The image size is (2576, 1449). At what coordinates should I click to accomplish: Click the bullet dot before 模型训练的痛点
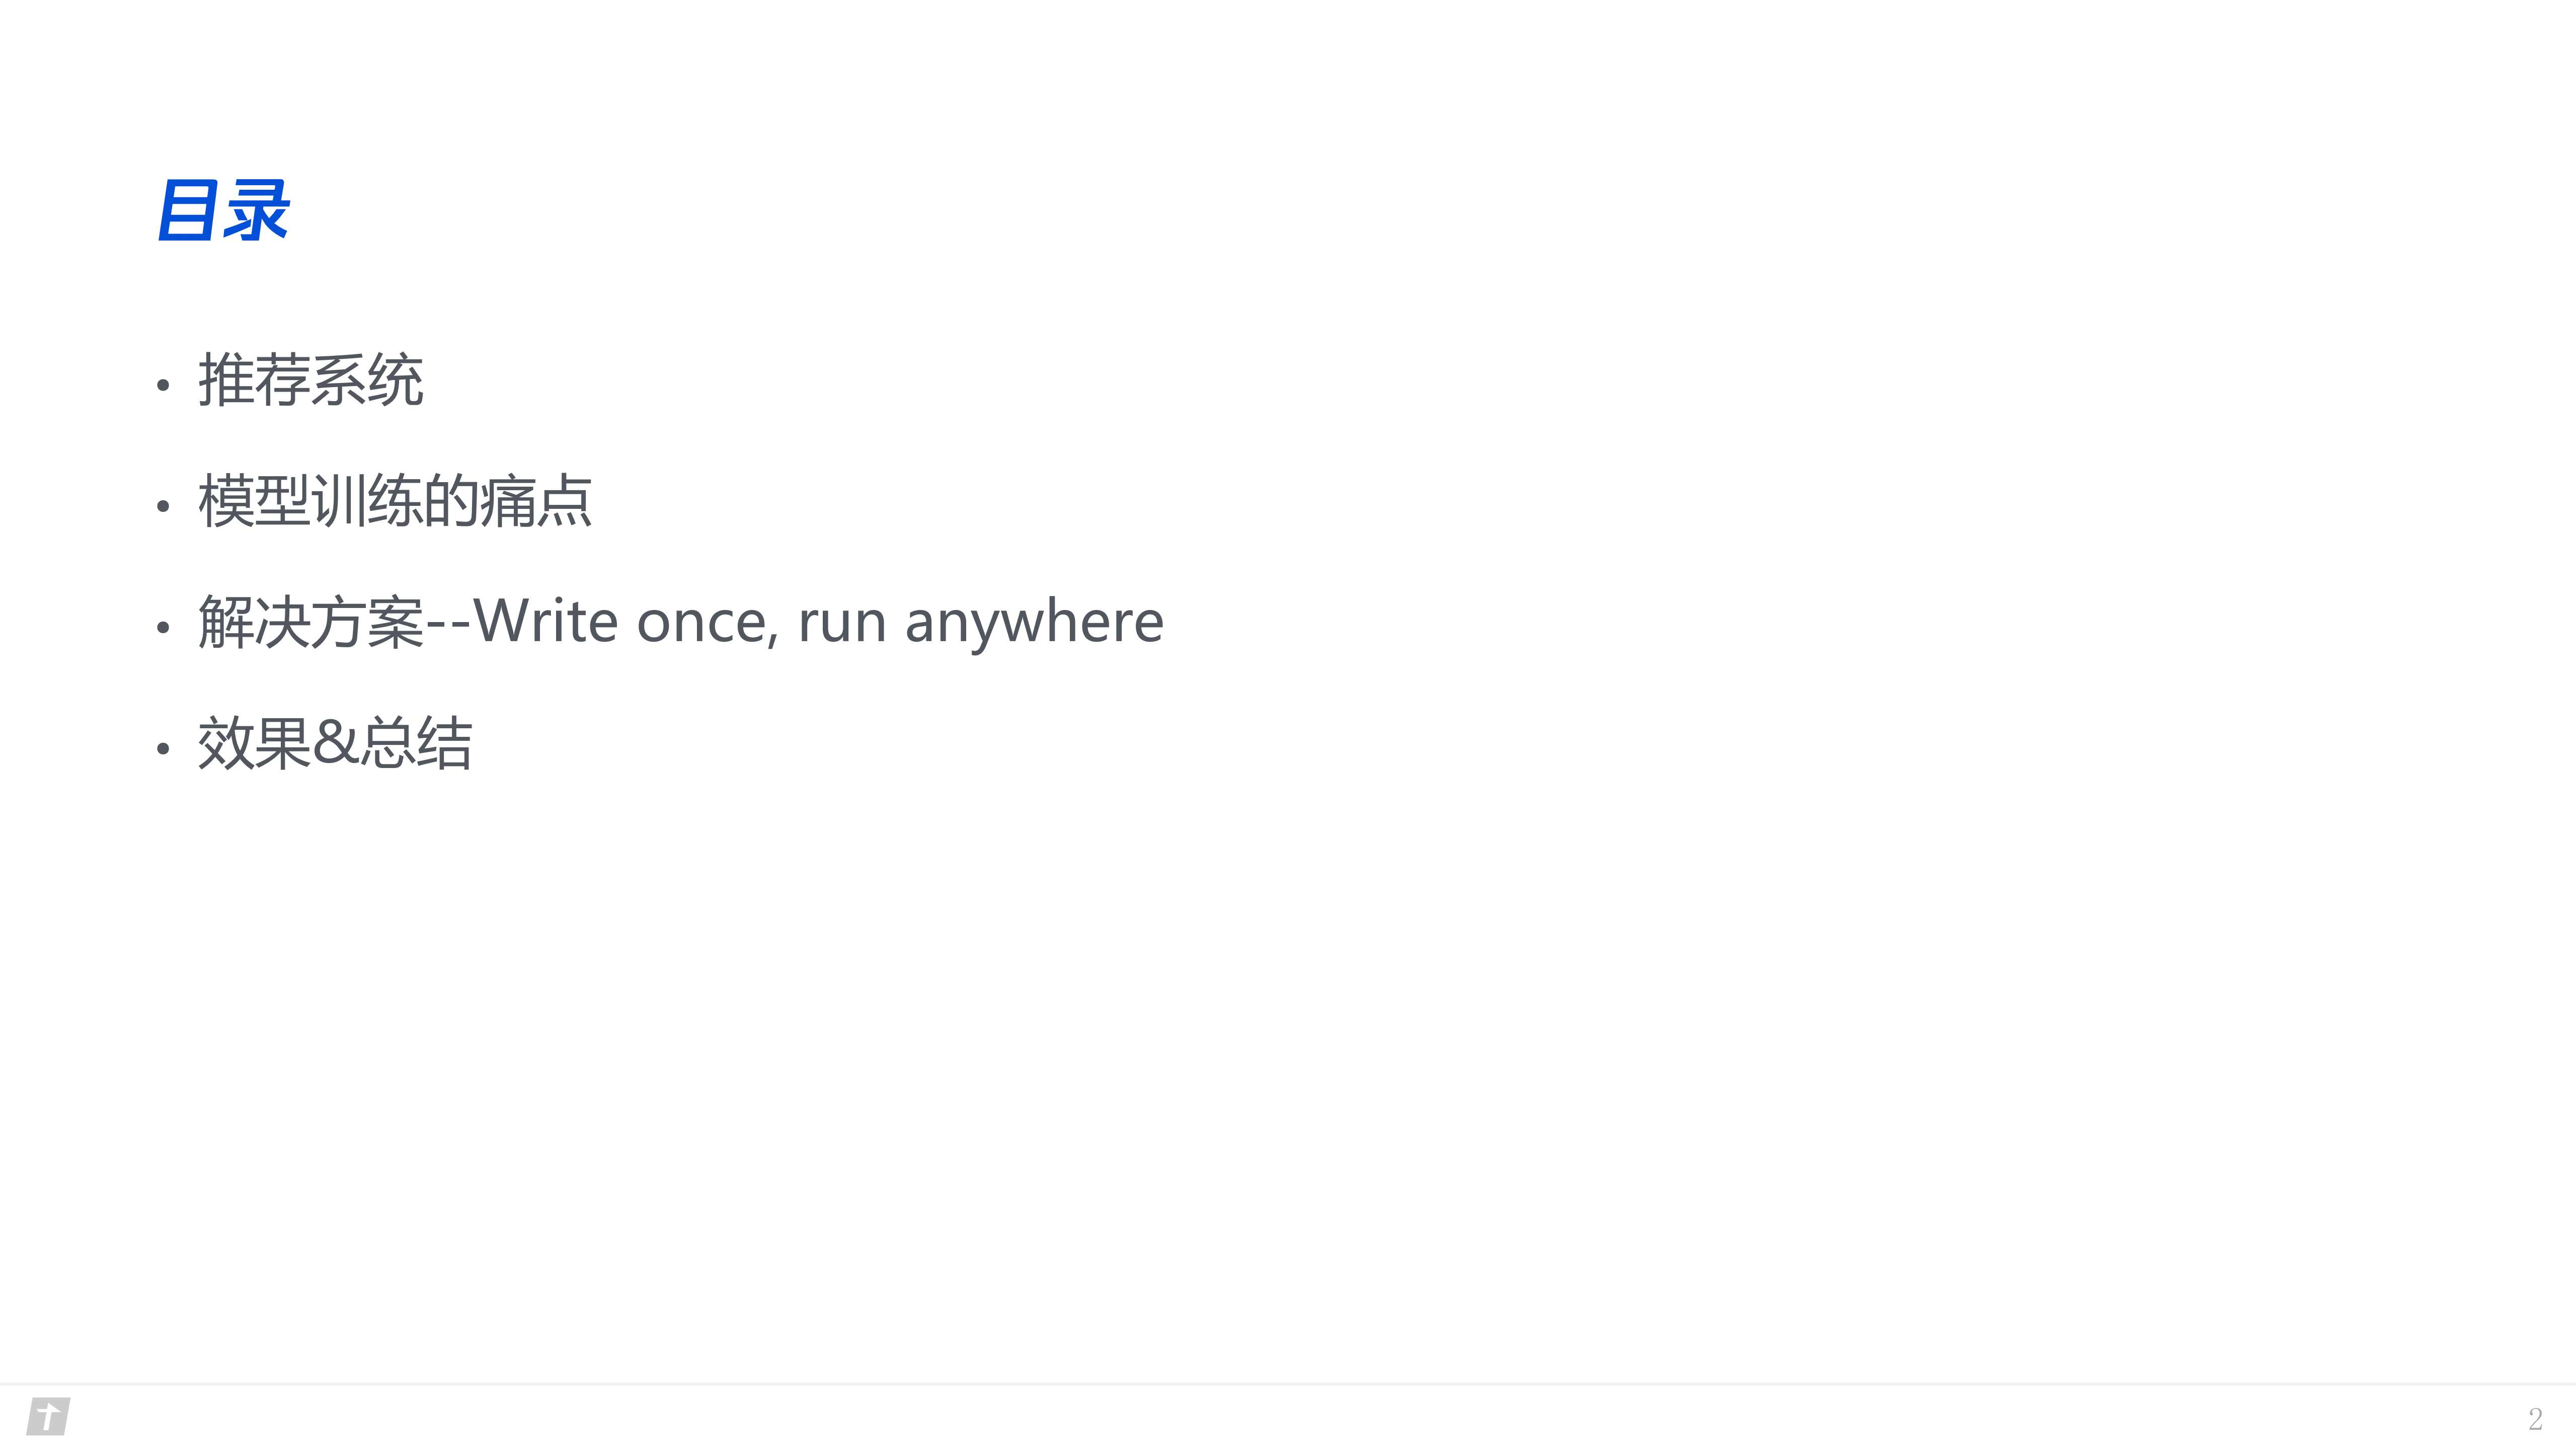(x=163, y=506)
